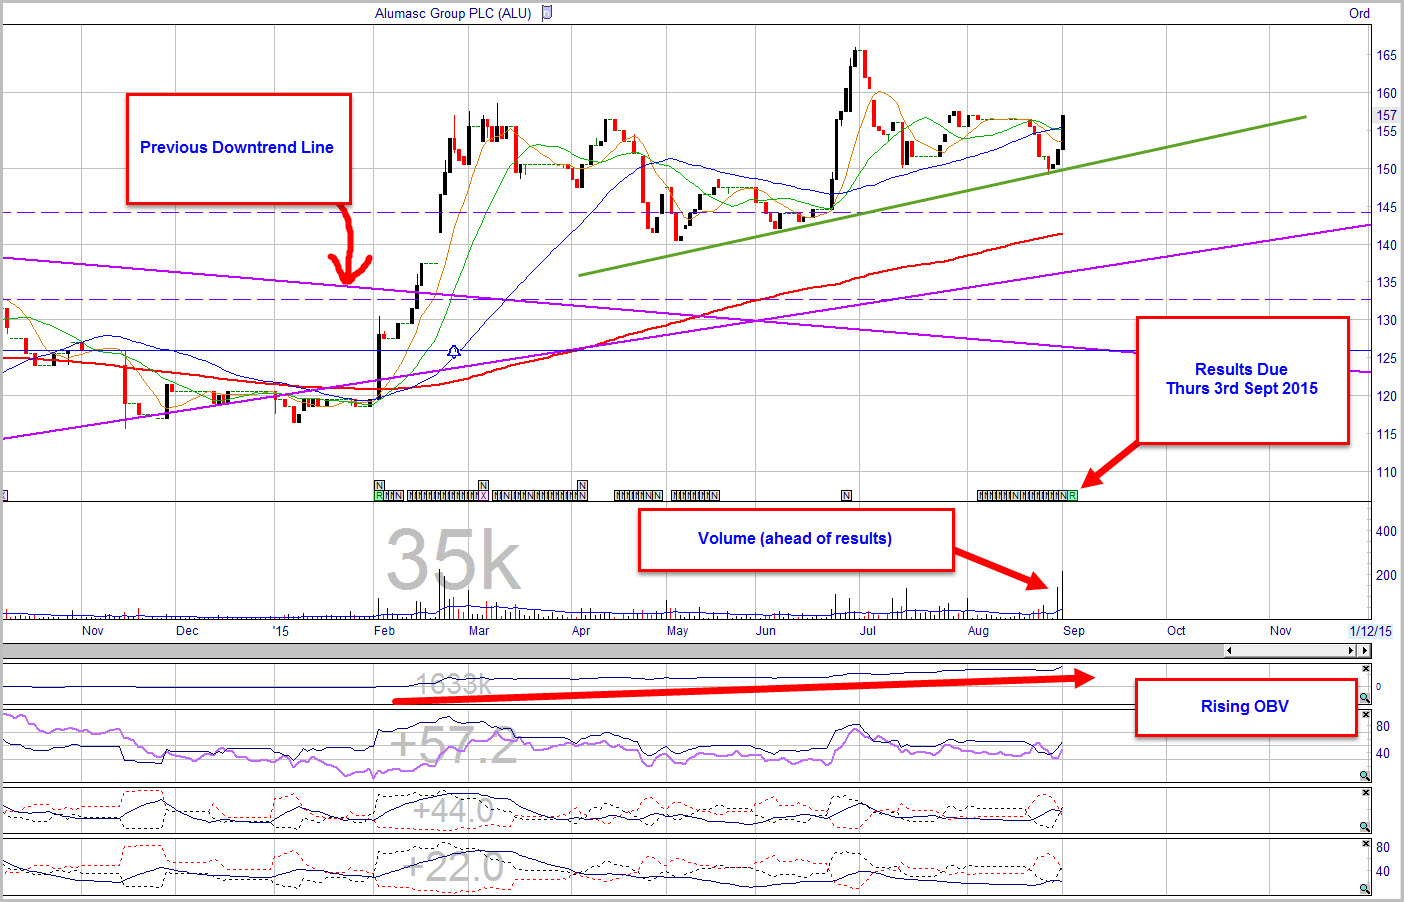1404x902 pixels.
Task: Close the bottom-most indicator panel
Action: [x=1365, y=844]
